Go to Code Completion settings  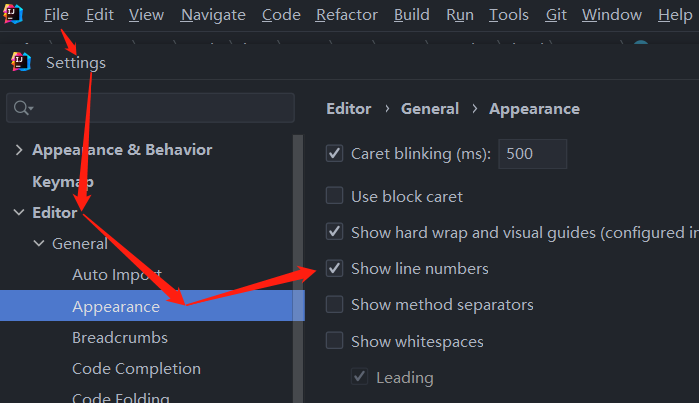(x=136, y=369)
